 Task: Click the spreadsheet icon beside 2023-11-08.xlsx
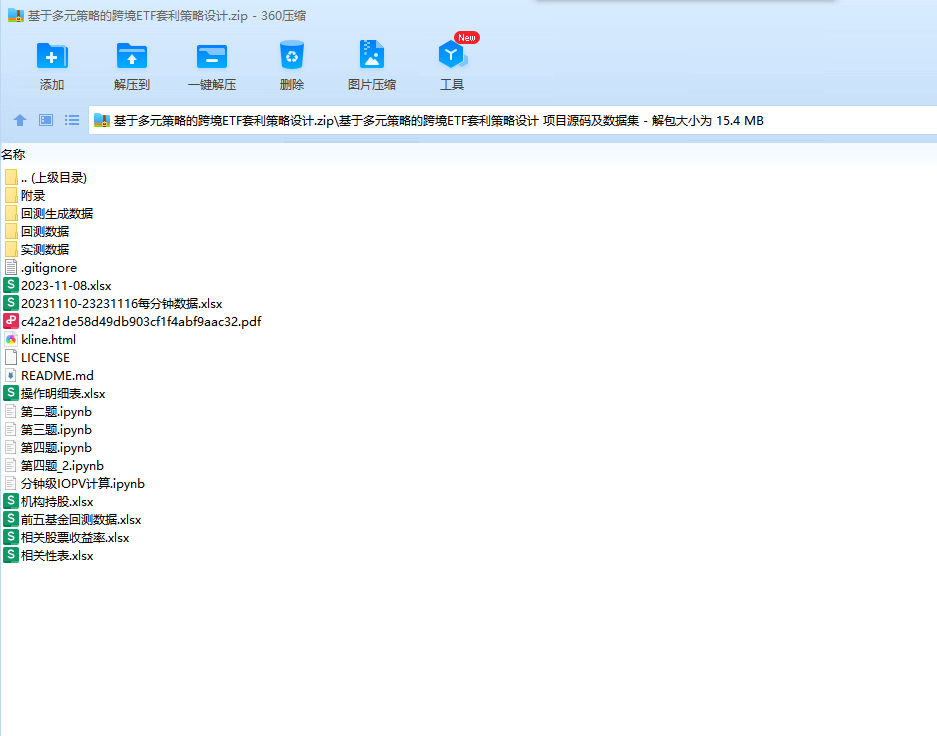coord(11,285)
